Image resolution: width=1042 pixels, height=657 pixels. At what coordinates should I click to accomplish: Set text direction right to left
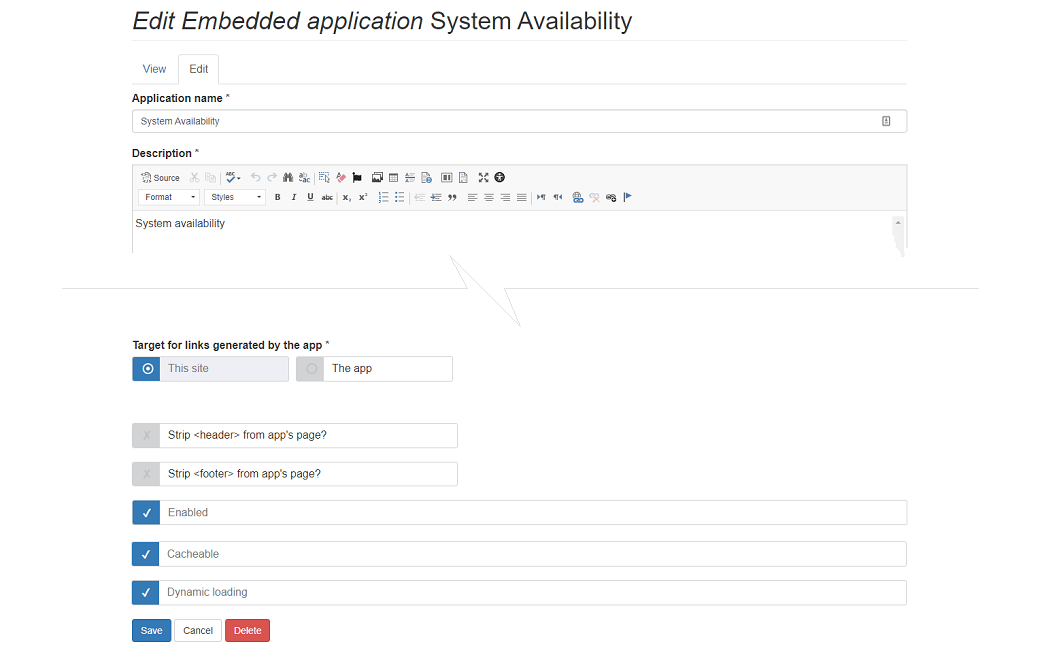click(x=558, y=197)
